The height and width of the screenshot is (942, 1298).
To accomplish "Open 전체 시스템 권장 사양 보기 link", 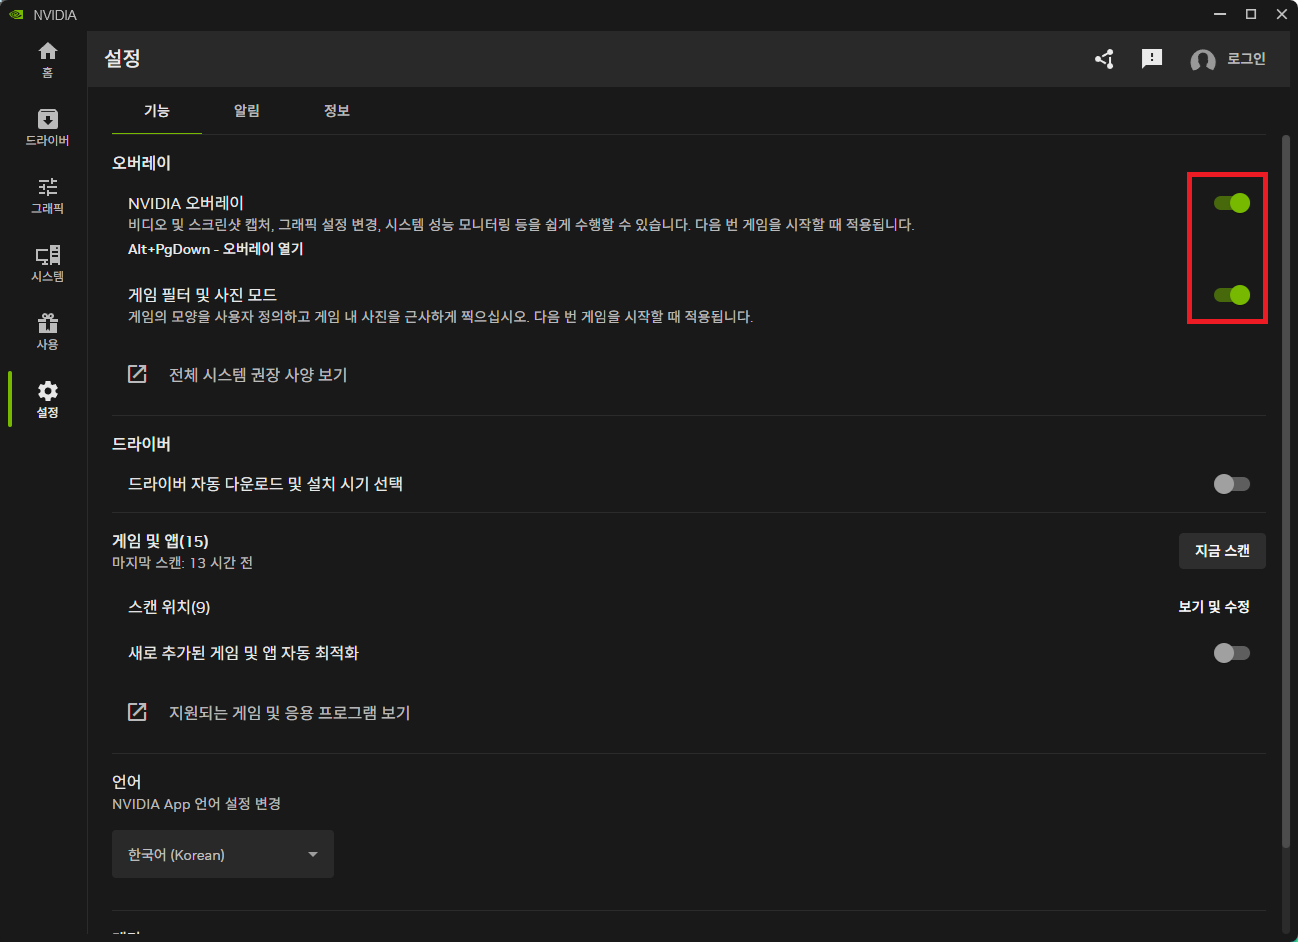I will pyautogui.click(x=258, y=375).
